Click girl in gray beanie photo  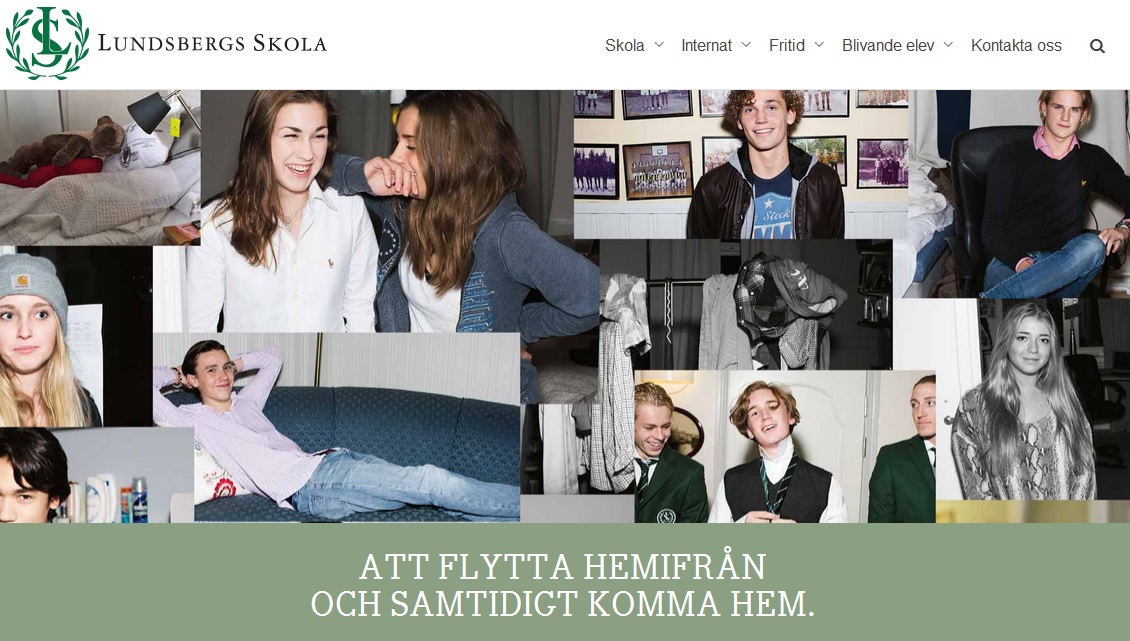pos(50,337)
